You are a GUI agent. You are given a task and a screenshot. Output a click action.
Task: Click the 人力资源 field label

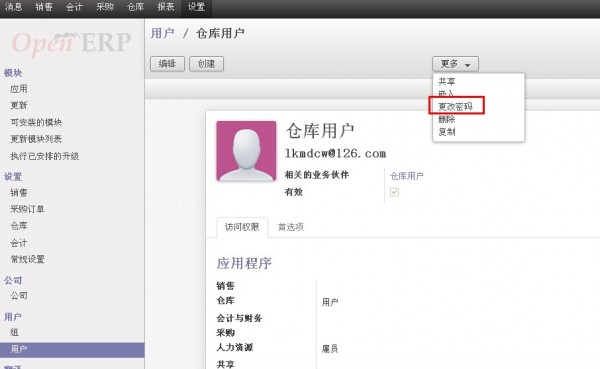(235, 347)
